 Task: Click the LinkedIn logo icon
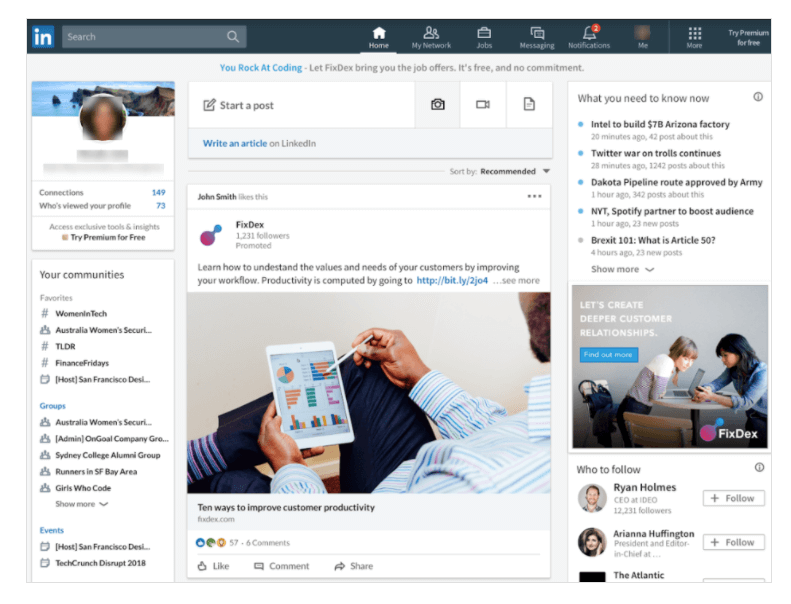(43, 37)
